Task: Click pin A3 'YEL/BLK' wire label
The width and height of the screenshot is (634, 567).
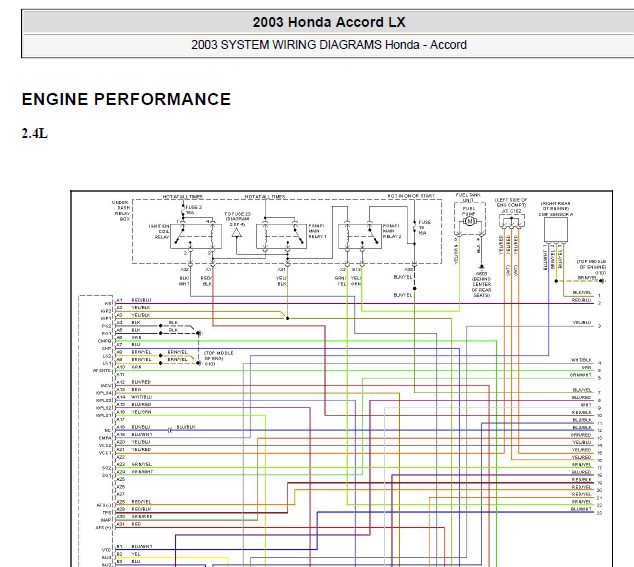Action: (140, 315)
